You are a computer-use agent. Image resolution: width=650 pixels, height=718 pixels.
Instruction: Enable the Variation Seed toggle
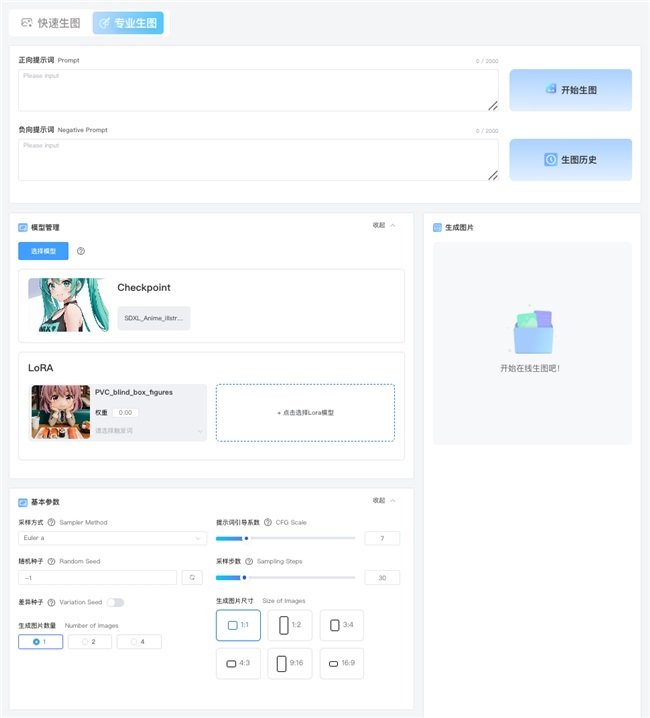tap(116, 602)
